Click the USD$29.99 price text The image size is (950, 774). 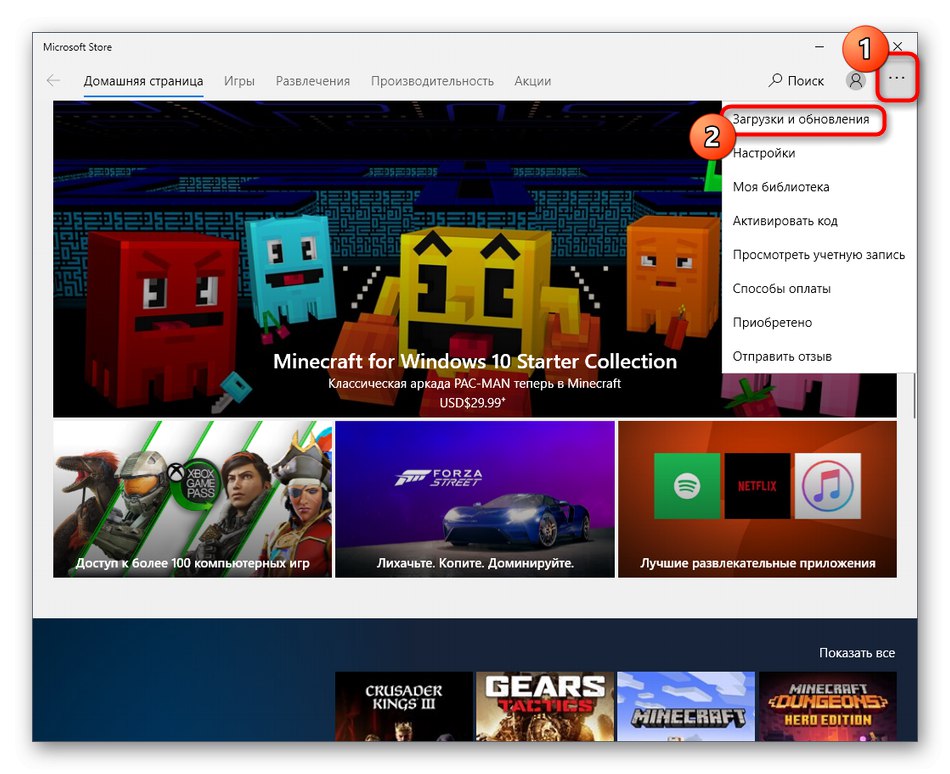(x=473, y=403)
